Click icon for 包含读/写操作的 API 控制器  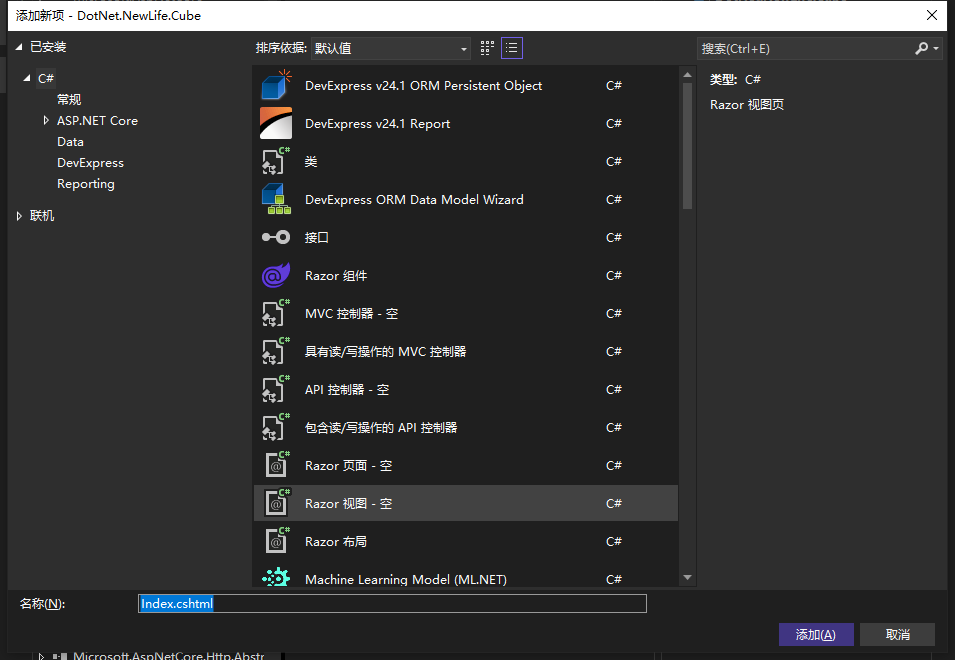pyautogui.click(x=276, y=427)
